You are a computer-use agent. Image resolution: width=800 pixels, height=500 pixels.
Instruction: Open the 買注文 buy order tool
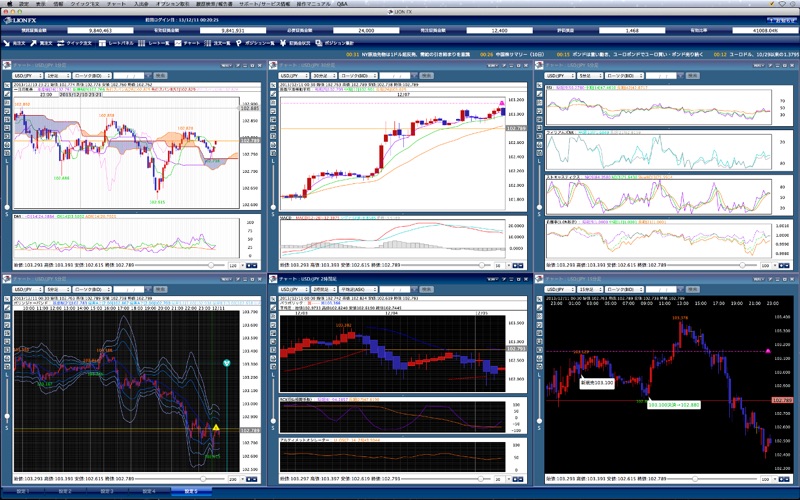pyautogui.click(x=41, y=43)
